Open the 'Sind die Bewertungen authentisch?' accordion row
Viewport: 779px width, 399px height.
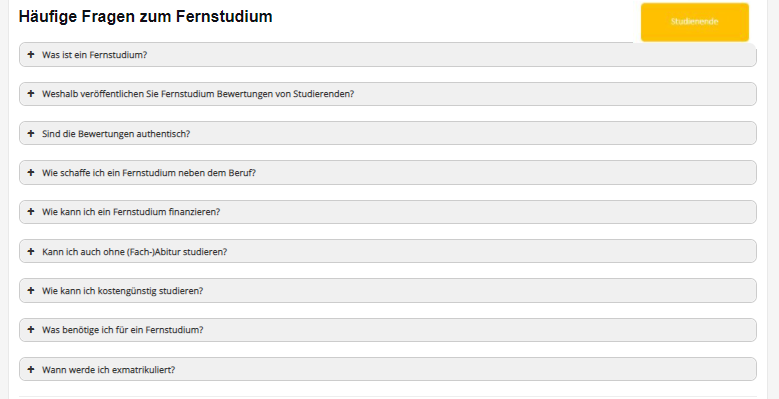(x=388, y=133)
